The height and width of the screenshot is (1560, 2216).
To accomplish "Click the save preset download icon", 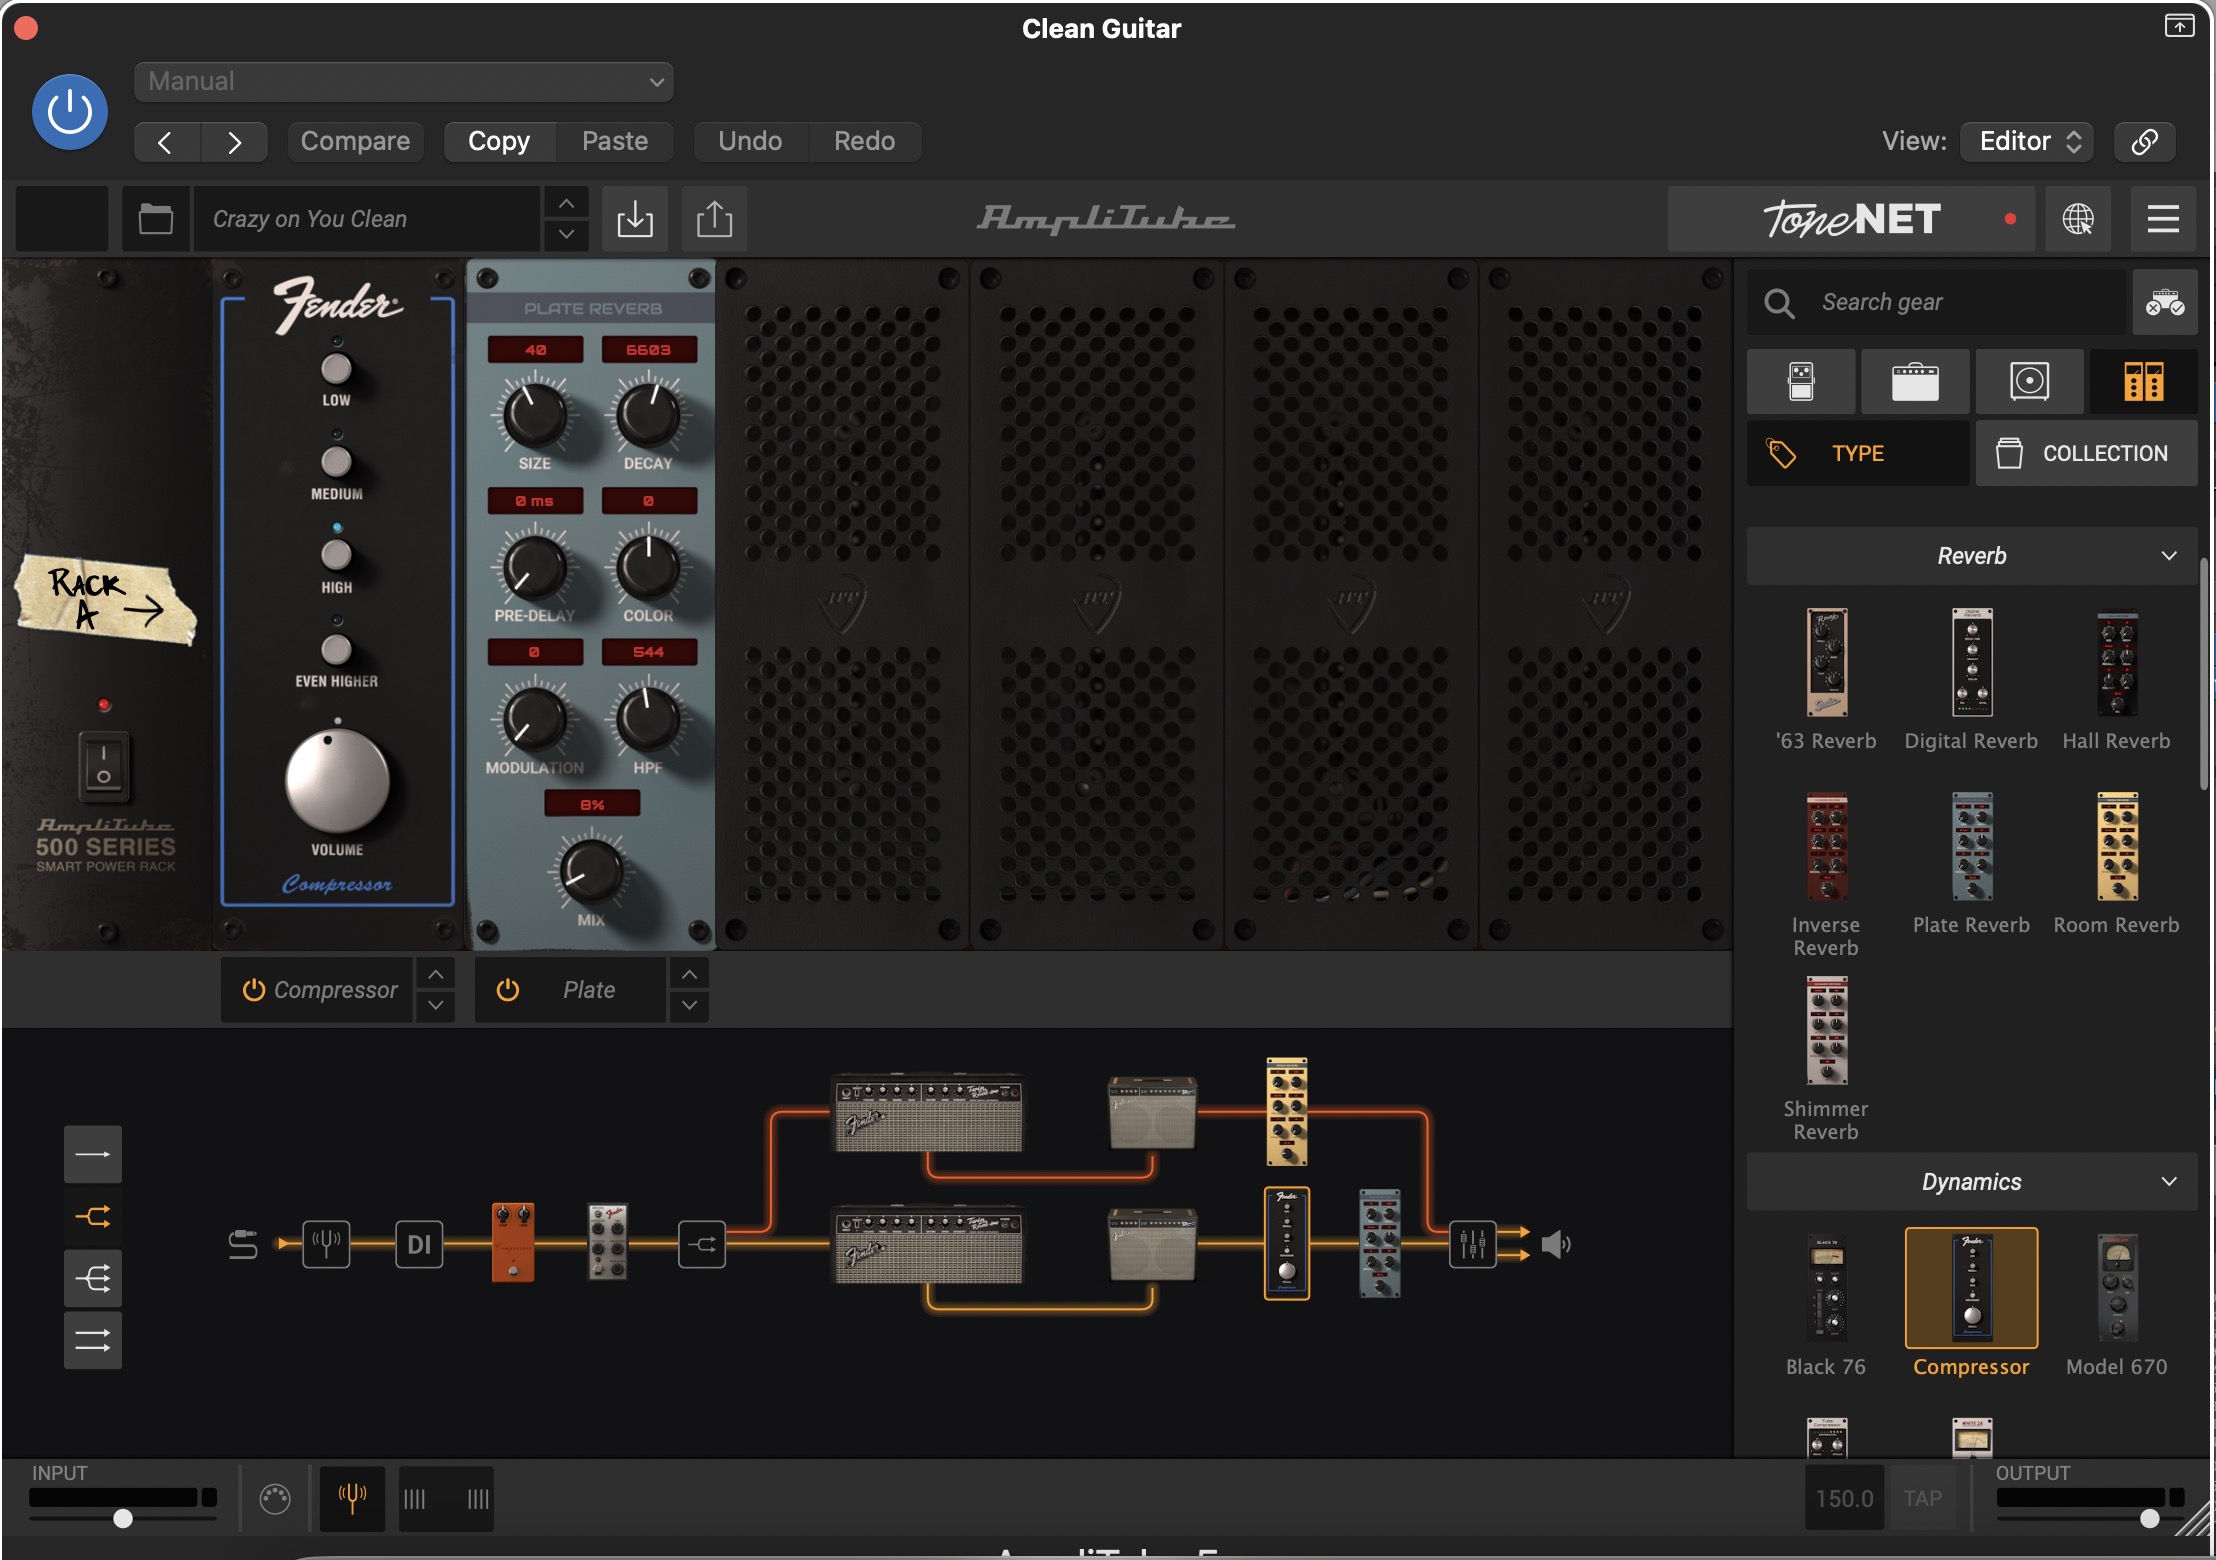I will pos(635,219).
